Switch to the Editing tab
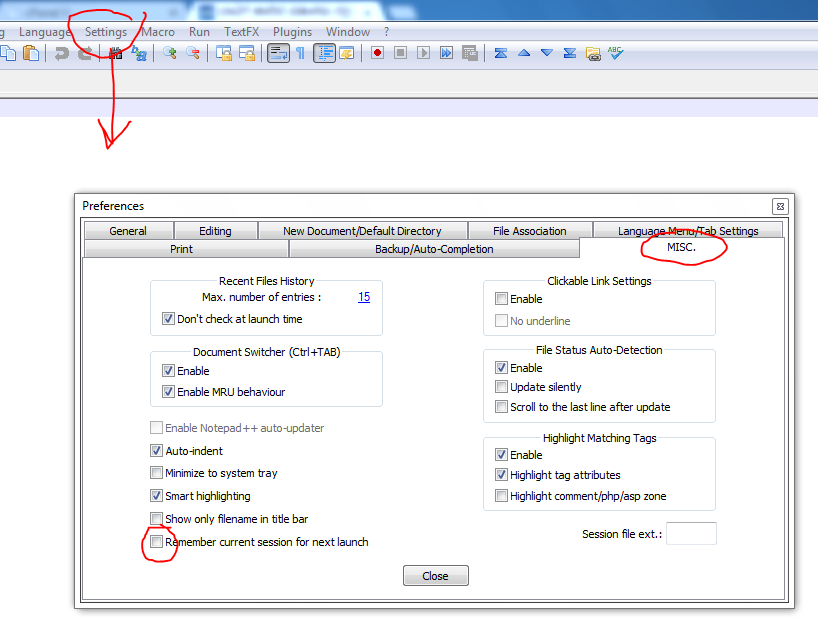818x644 pixels. [x=215, y=231]
